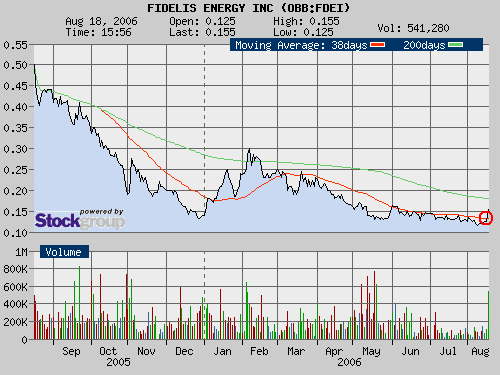The height and width of the screenshot is (375, 500).
Task: Click the Jan month label
Action: coord(222,351)
